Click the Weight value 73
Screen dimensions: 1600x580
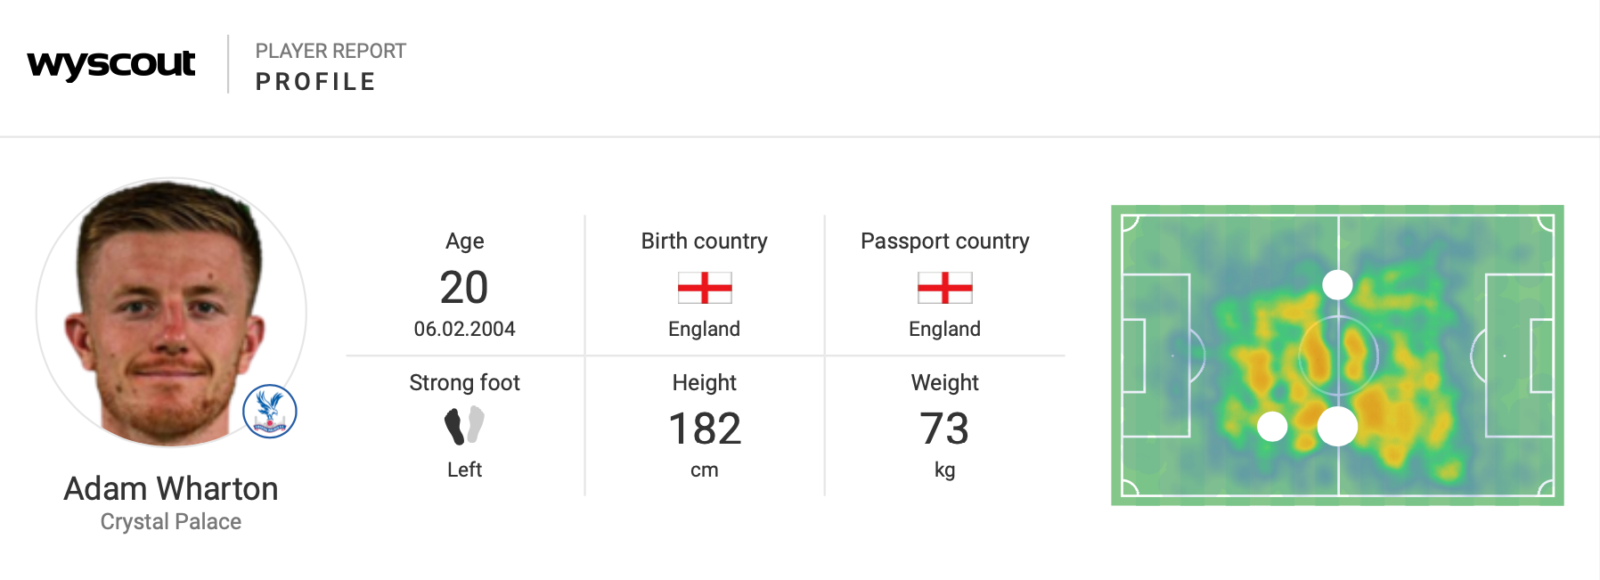click(x=945, y=429)
